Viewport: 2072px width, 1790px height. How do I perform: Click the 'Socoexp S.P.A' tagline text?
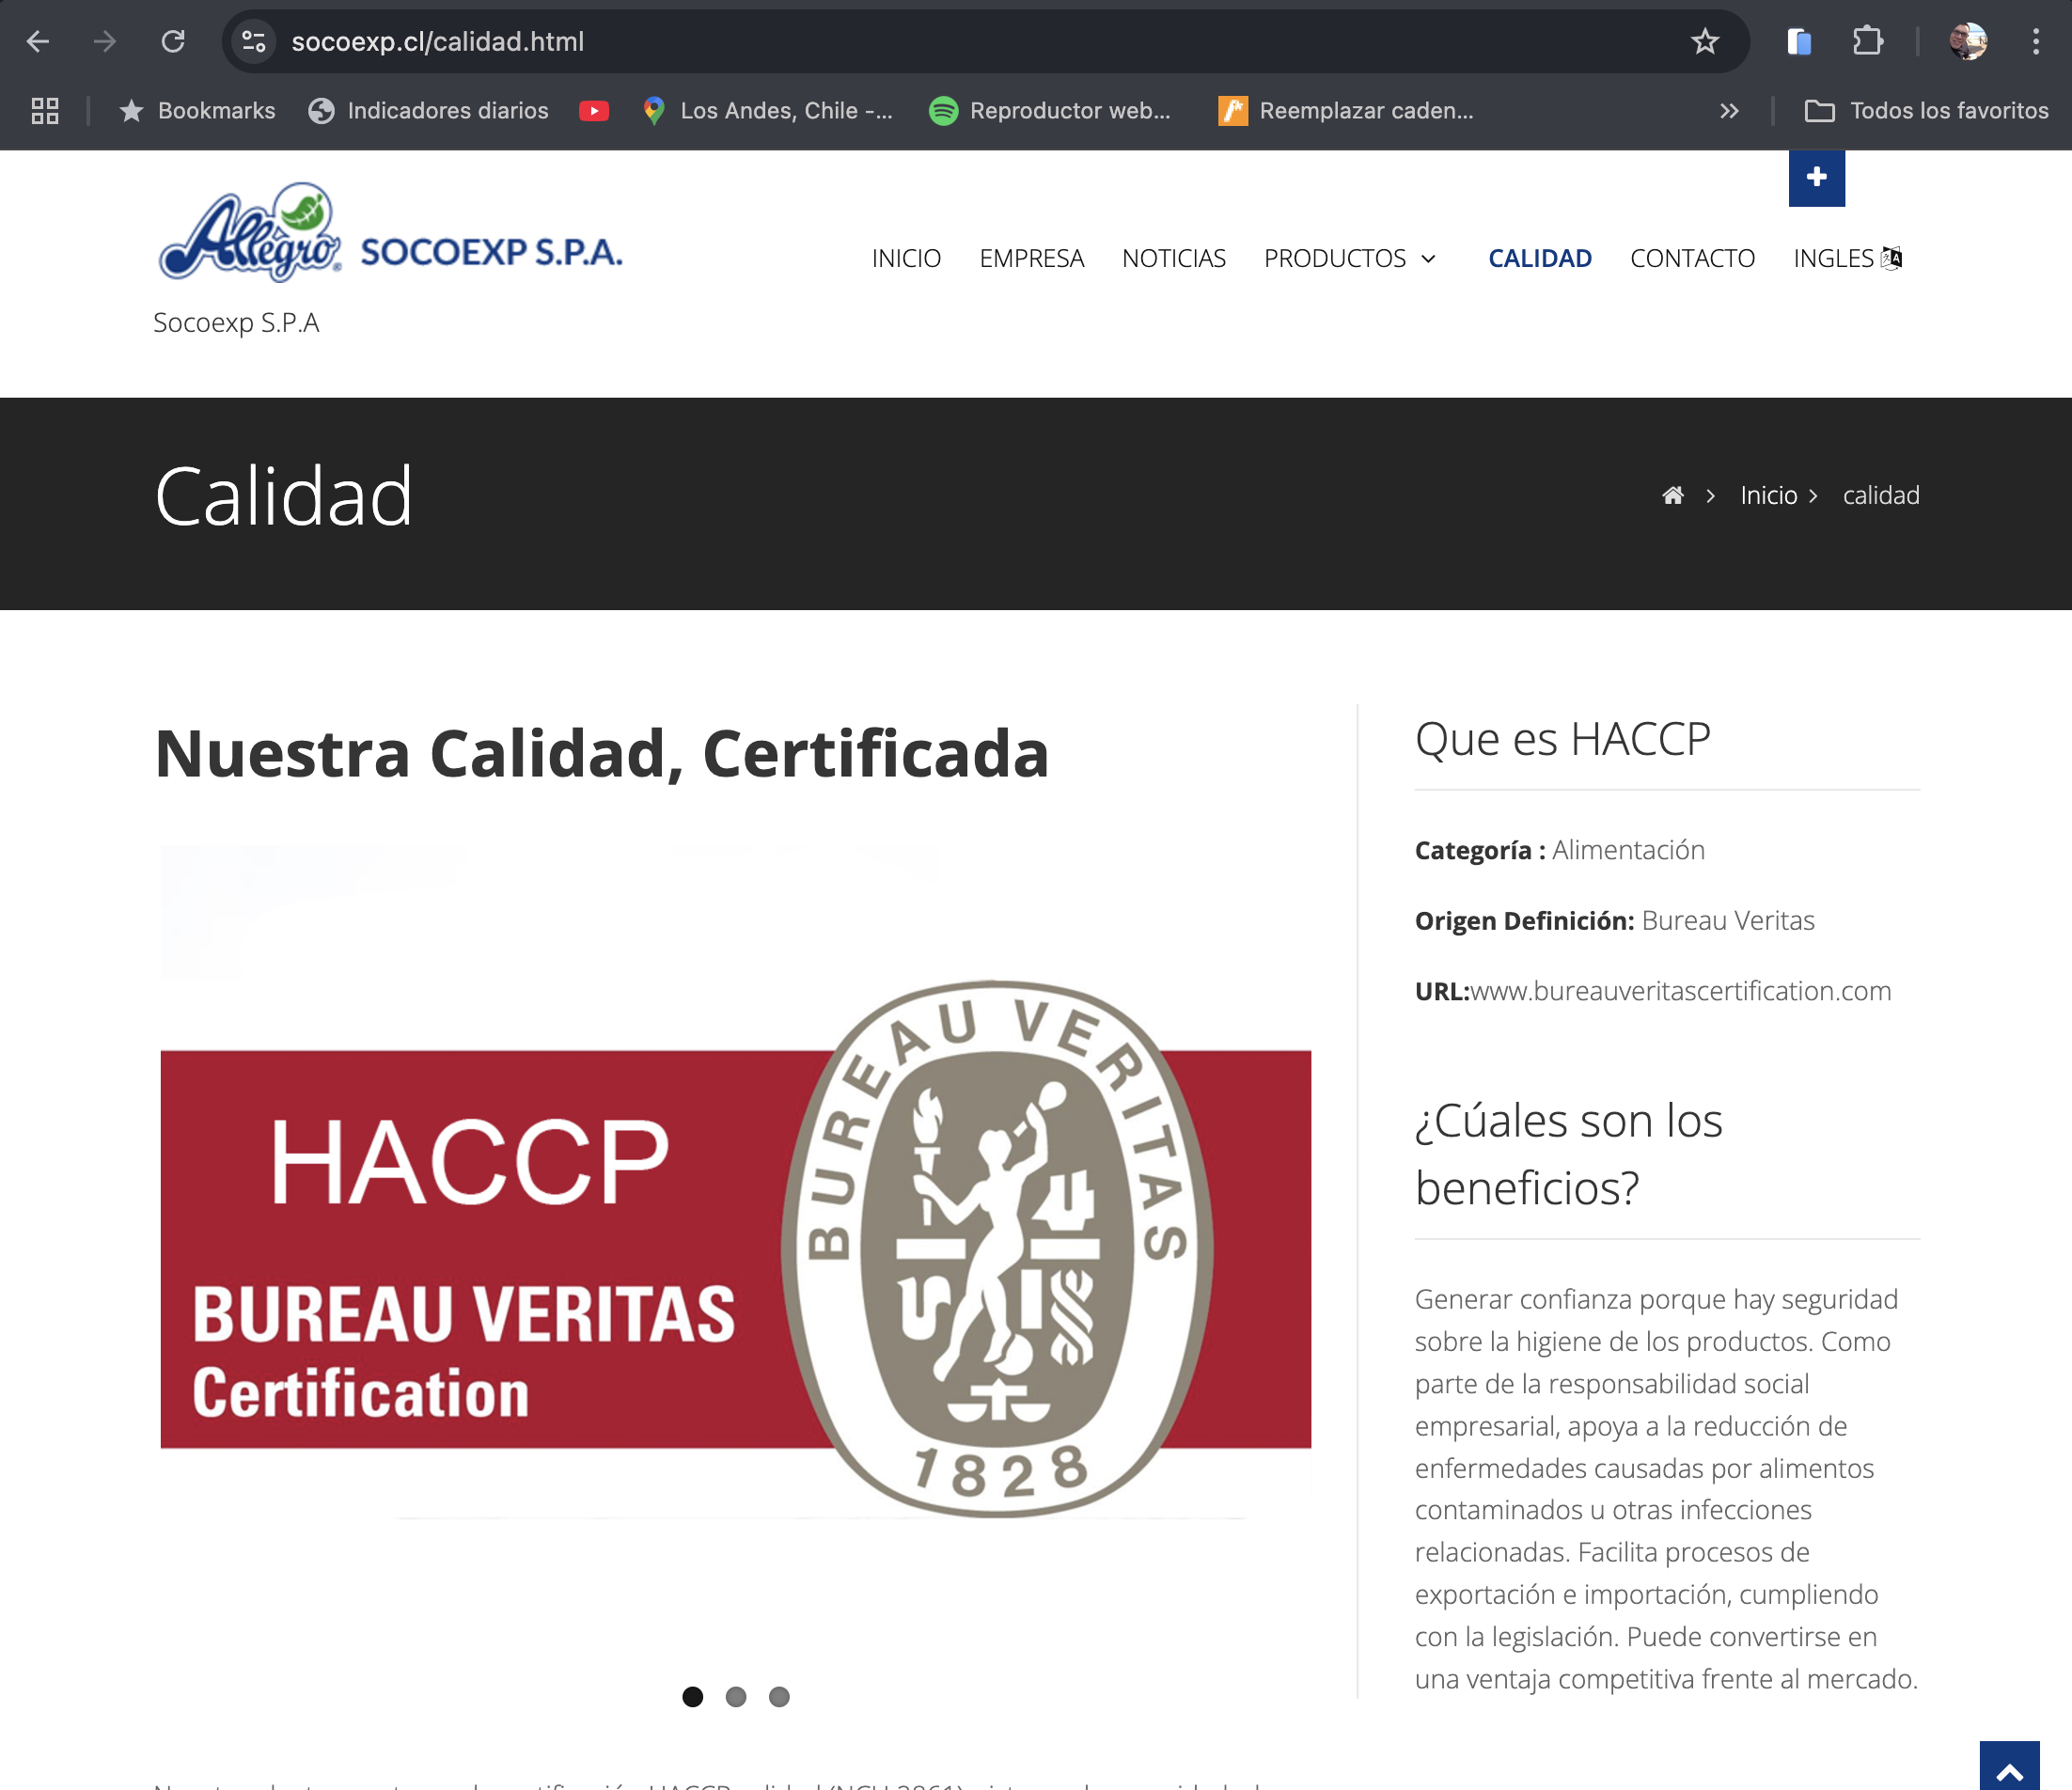tap(236, 322)
